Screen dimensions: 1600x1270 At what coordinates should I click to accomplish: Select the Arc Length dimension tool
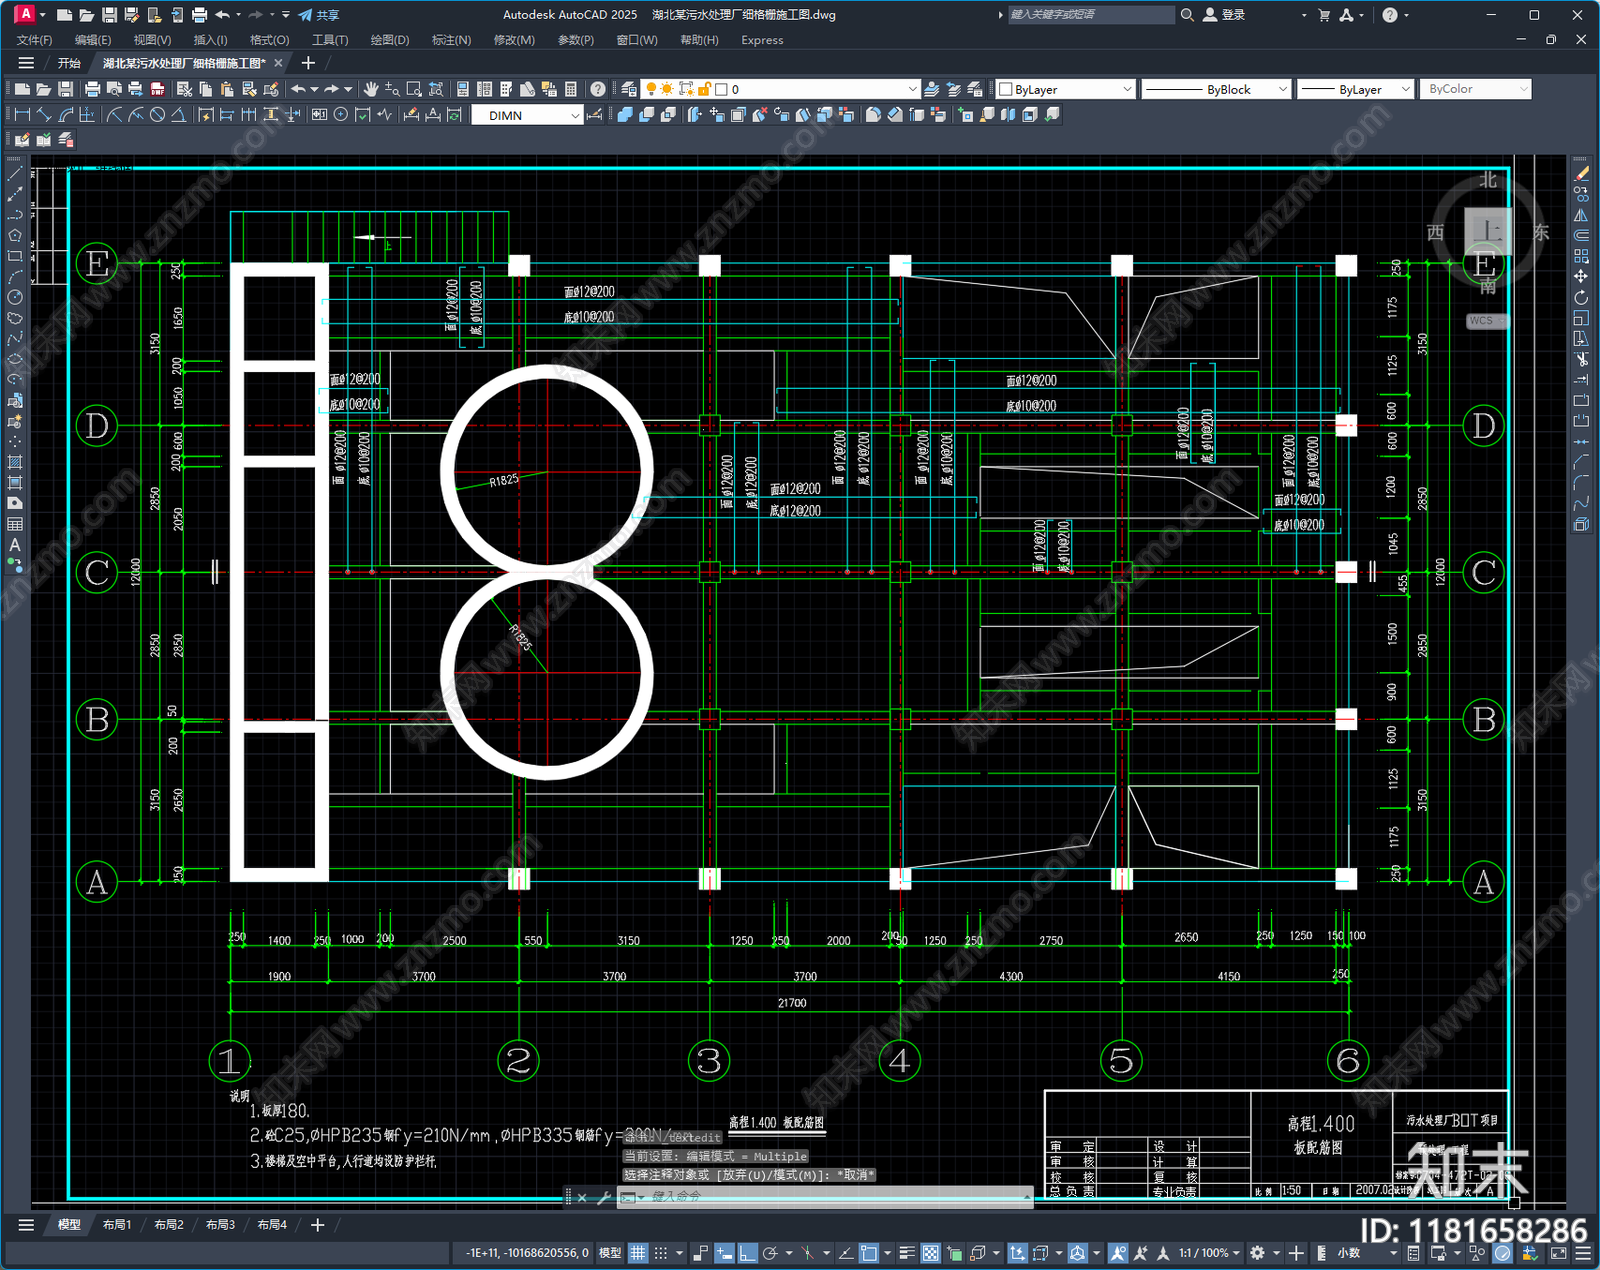pos(66,115)
